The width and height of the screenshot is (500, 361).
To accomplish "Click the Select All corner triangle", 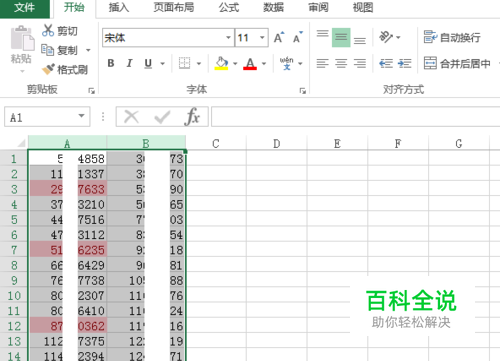I will [x=21, y=144].
